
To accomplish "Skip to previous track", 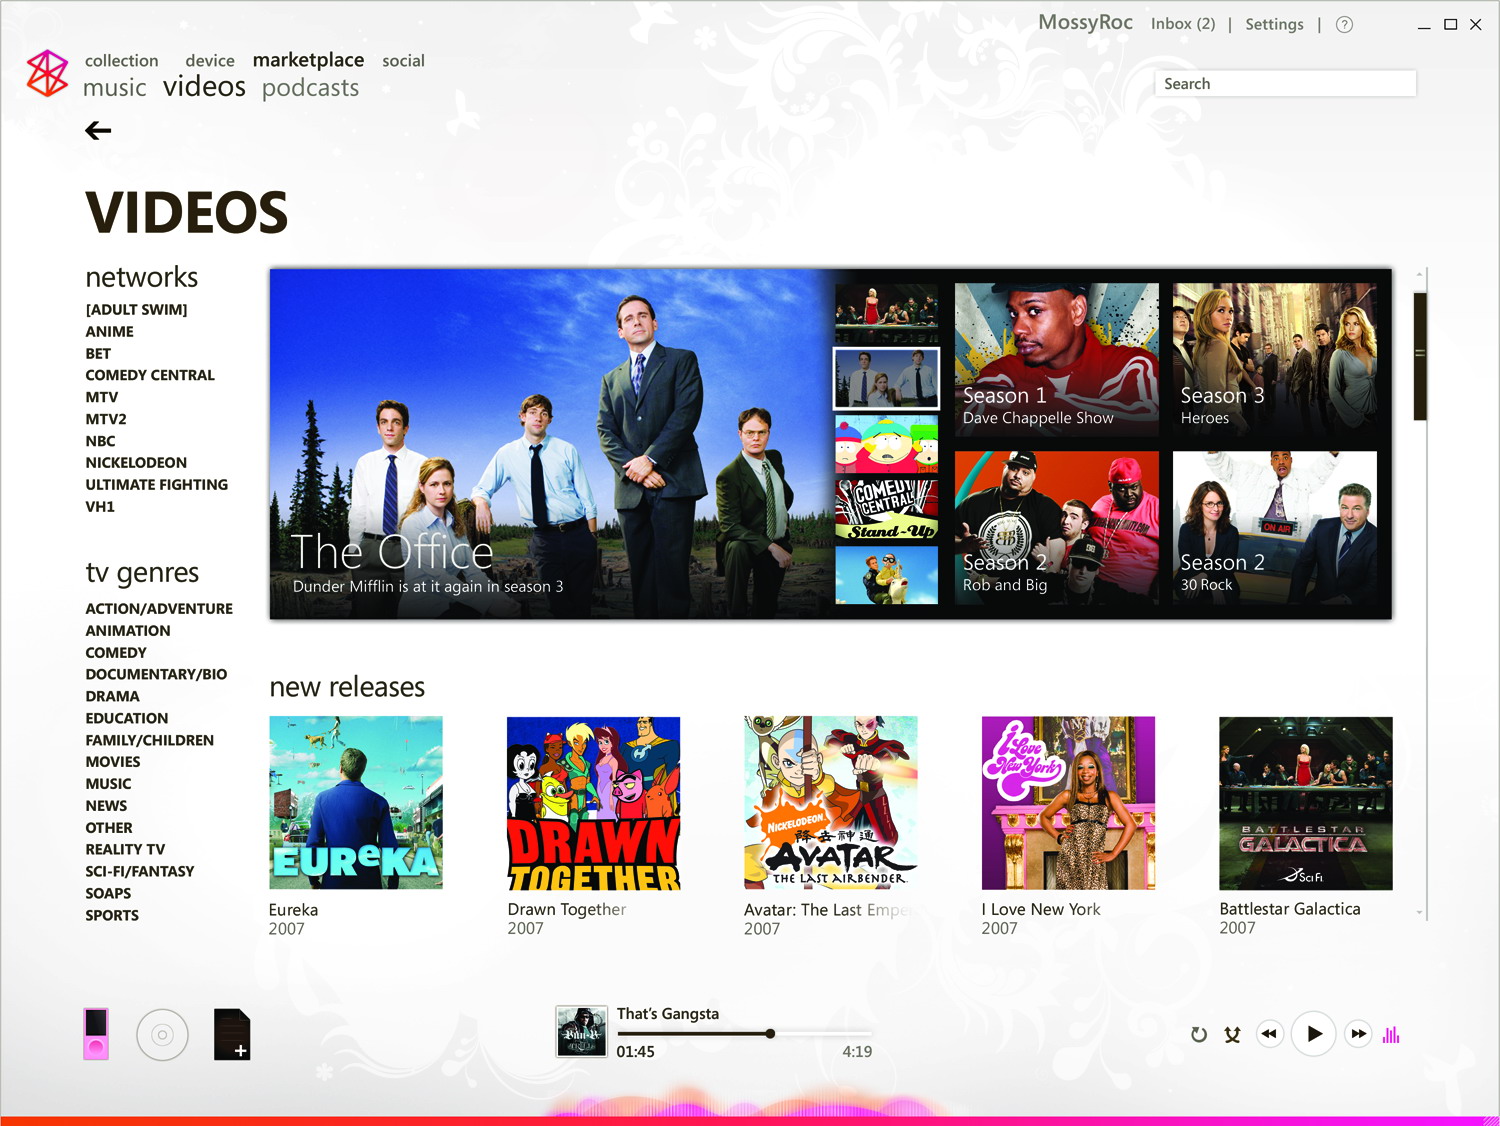I will click(x=1269, y=1034).
